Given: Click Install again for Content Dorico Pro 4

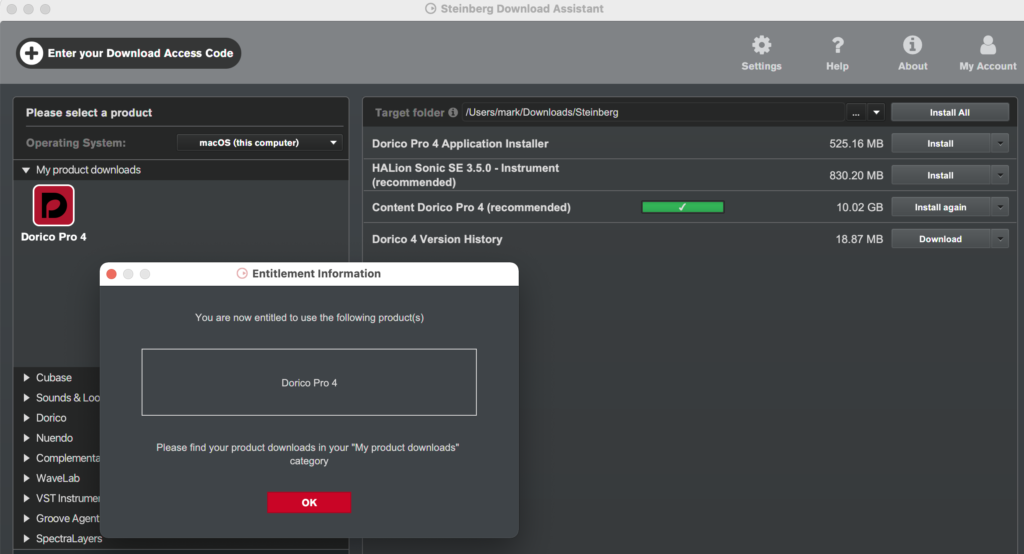Looking at the screenshot, I should tap(940, 207).
